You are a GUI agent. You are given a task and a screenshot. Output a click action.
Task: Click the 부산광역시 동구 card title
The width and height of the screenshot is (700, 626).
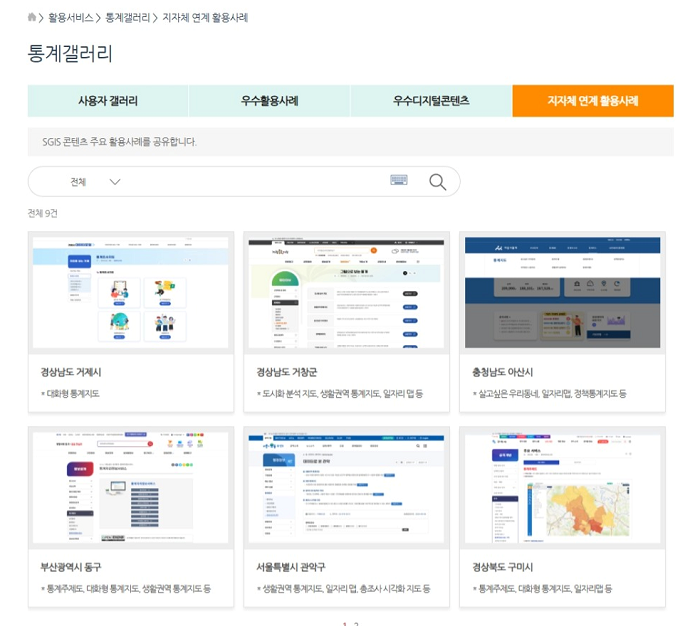71,567
